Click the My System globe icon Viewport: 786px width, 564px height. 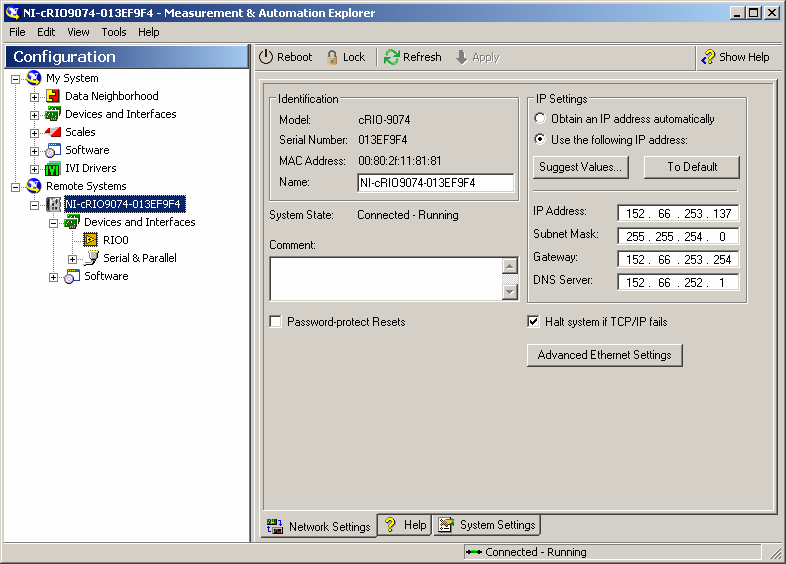34,78
